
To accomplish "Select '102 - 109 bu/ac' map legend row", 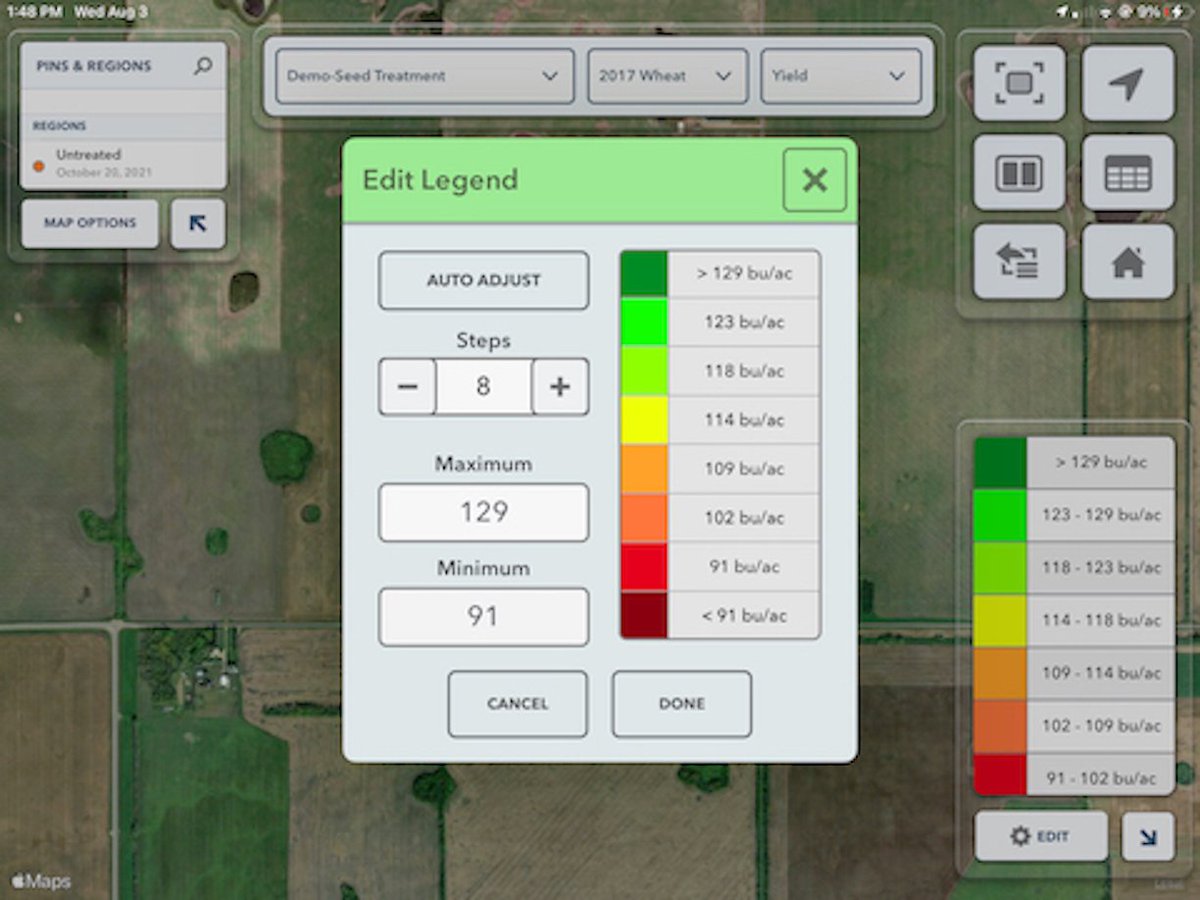I will click(x=1074, y=726).
